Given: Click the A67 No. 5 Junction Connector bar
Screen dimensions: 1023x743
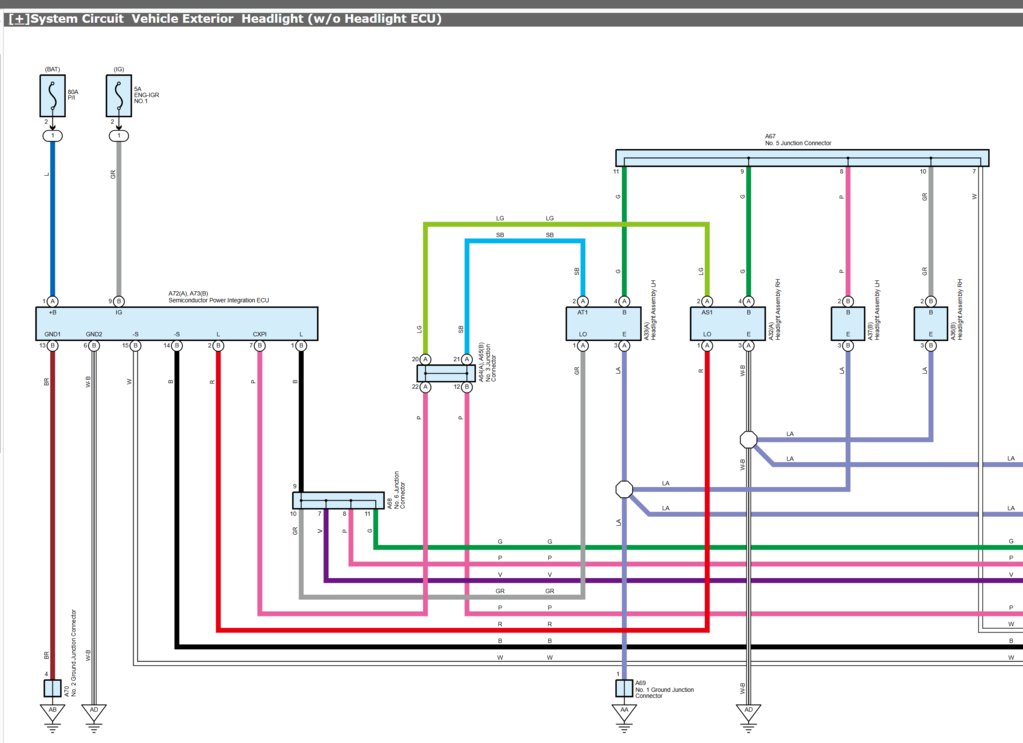Looking at the screenshot, I should pos(802,158).
